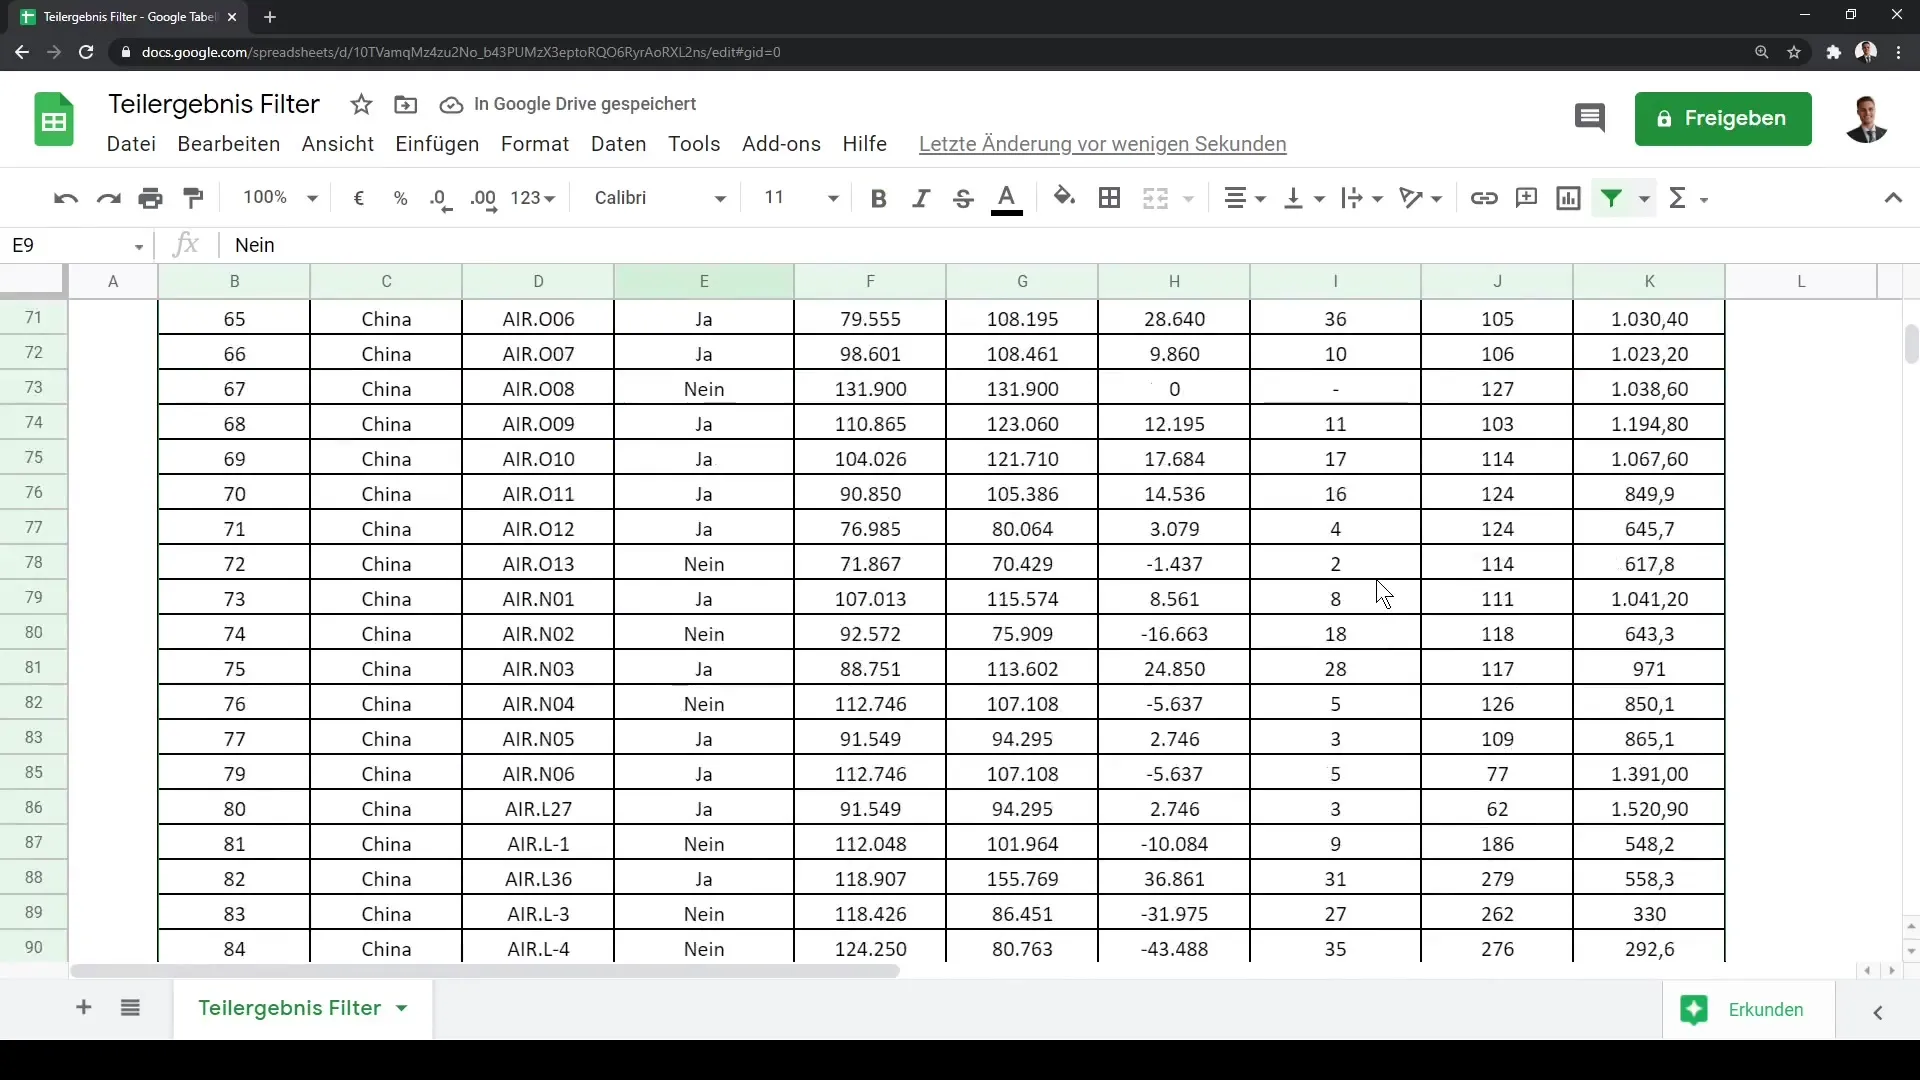1920x1080 pixels.
Task: Toggle bold formatting
Action: 878,198
